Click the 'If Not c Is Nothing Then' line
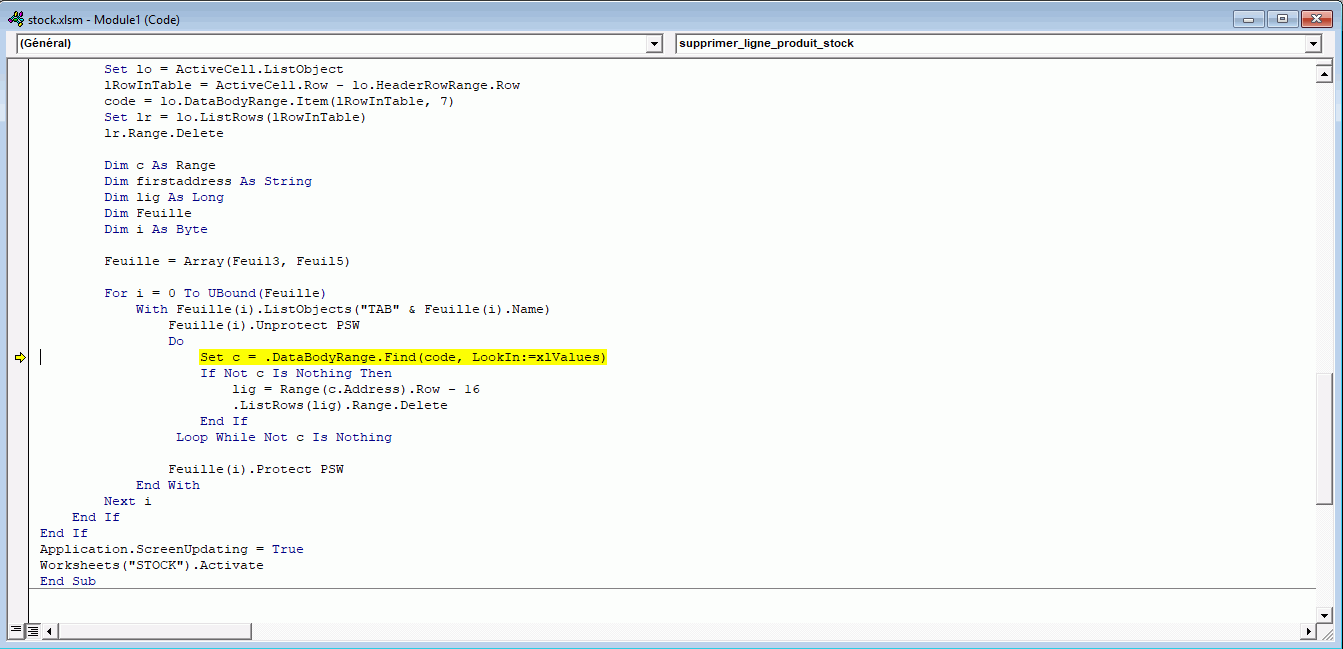 [296, 373]
